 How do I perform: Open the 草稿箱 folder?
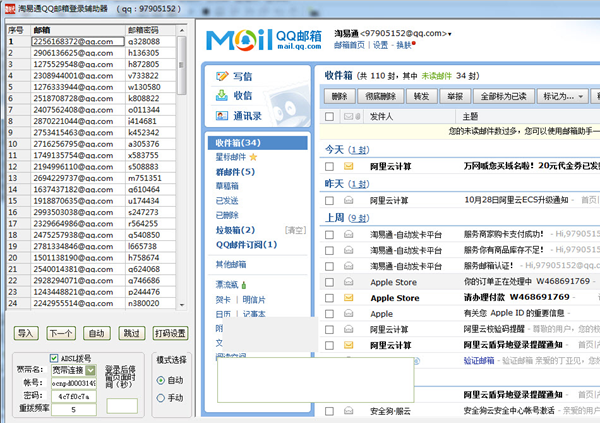[x=227, y=186]
